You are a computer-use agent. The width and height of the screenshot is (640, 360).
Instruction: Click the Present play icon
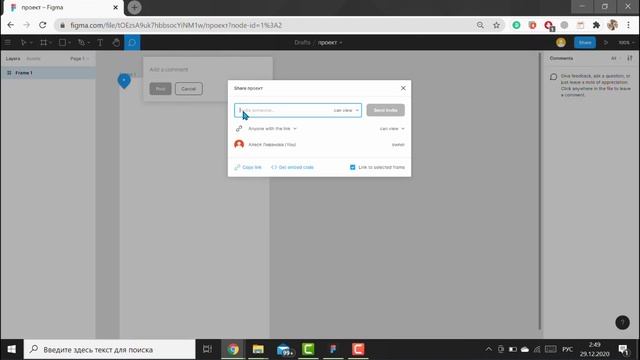tap(606, 42)
